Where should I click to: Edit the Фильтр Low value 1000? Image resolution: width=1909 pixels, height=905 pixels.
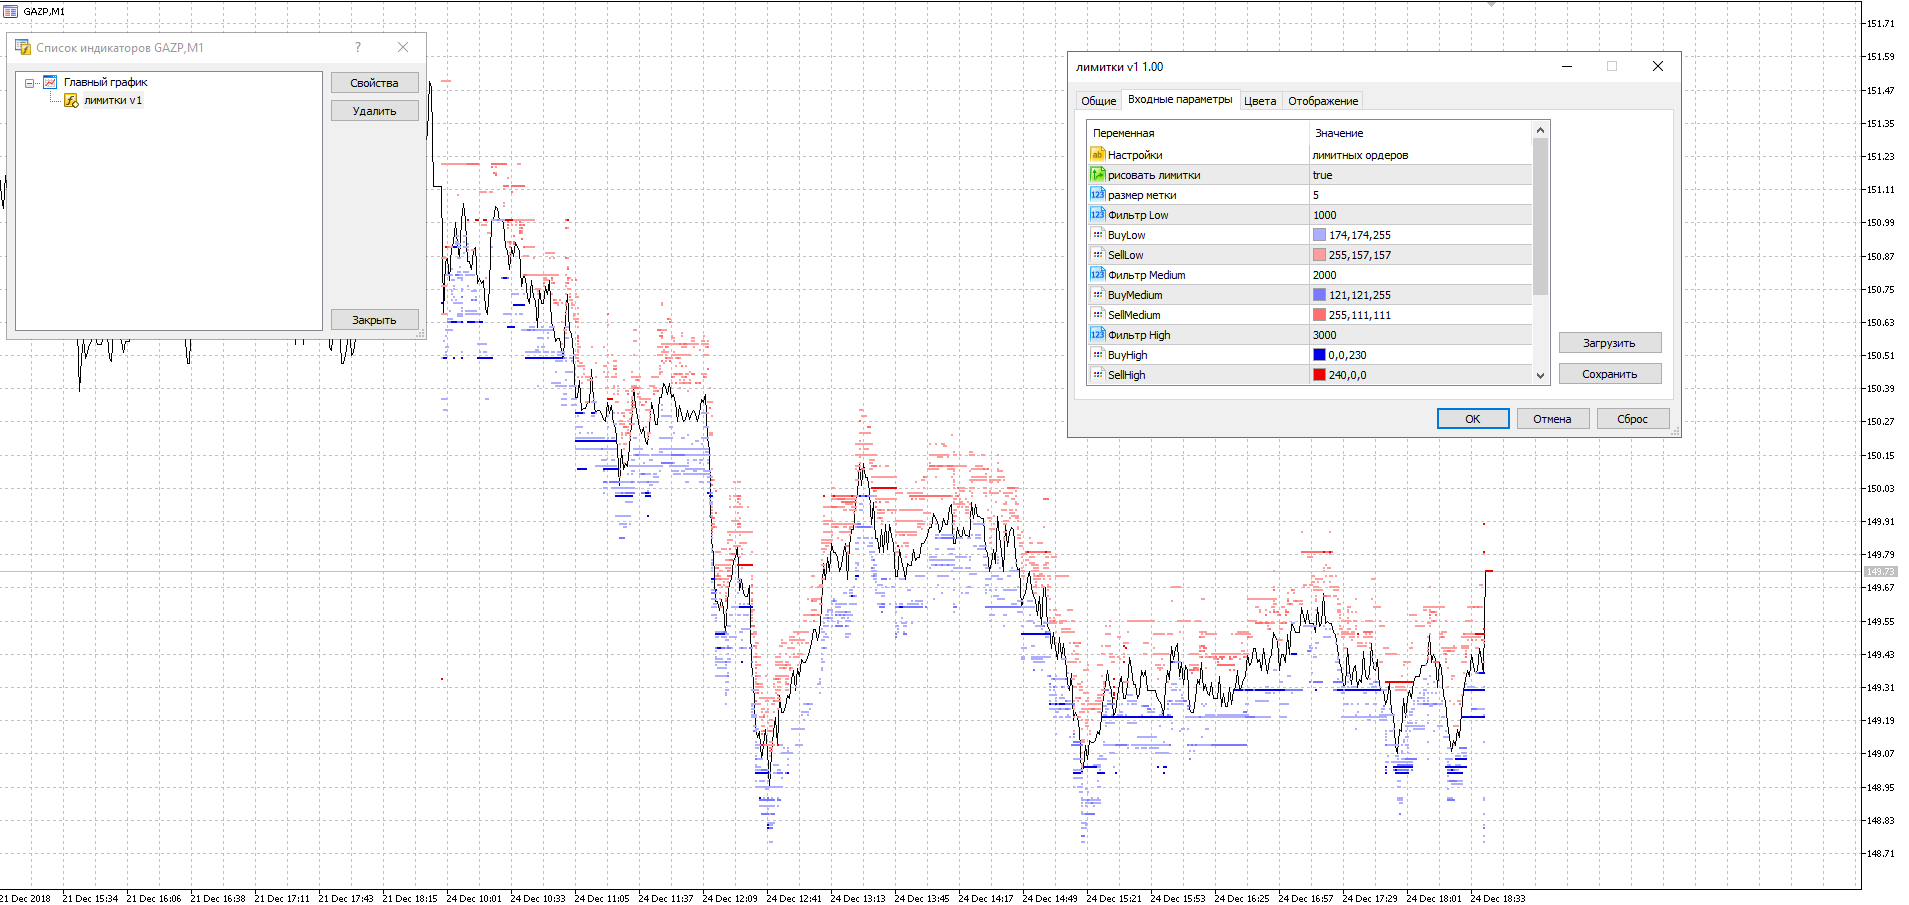(1420, 215)
